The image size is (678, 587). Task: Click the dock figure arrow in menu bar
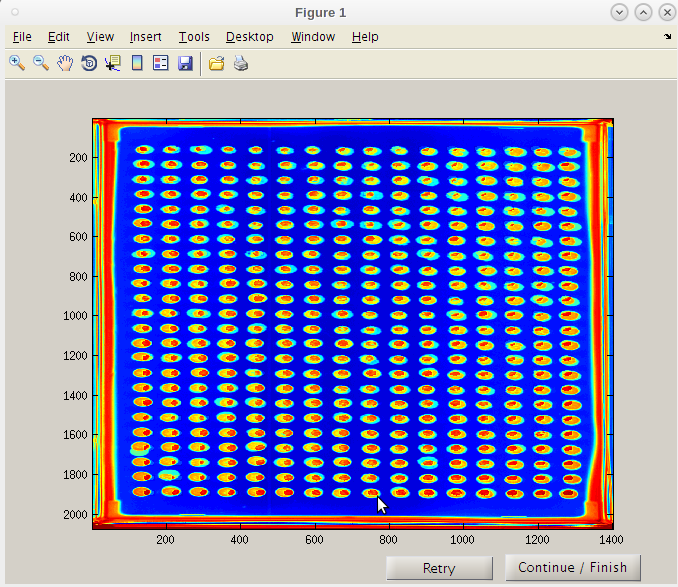click(x=667, y=36)
